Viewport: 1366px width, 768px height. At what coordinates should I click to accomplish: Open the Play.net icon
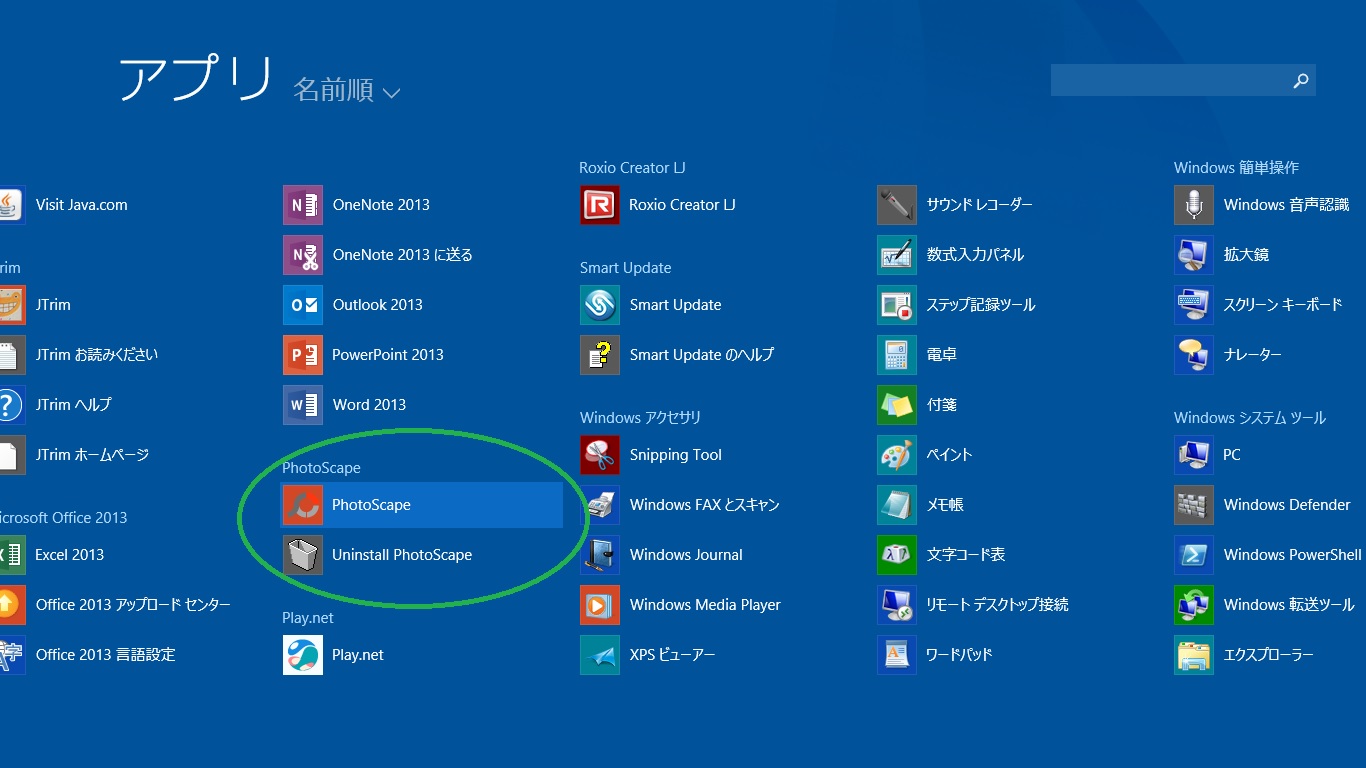coord(303,655)
